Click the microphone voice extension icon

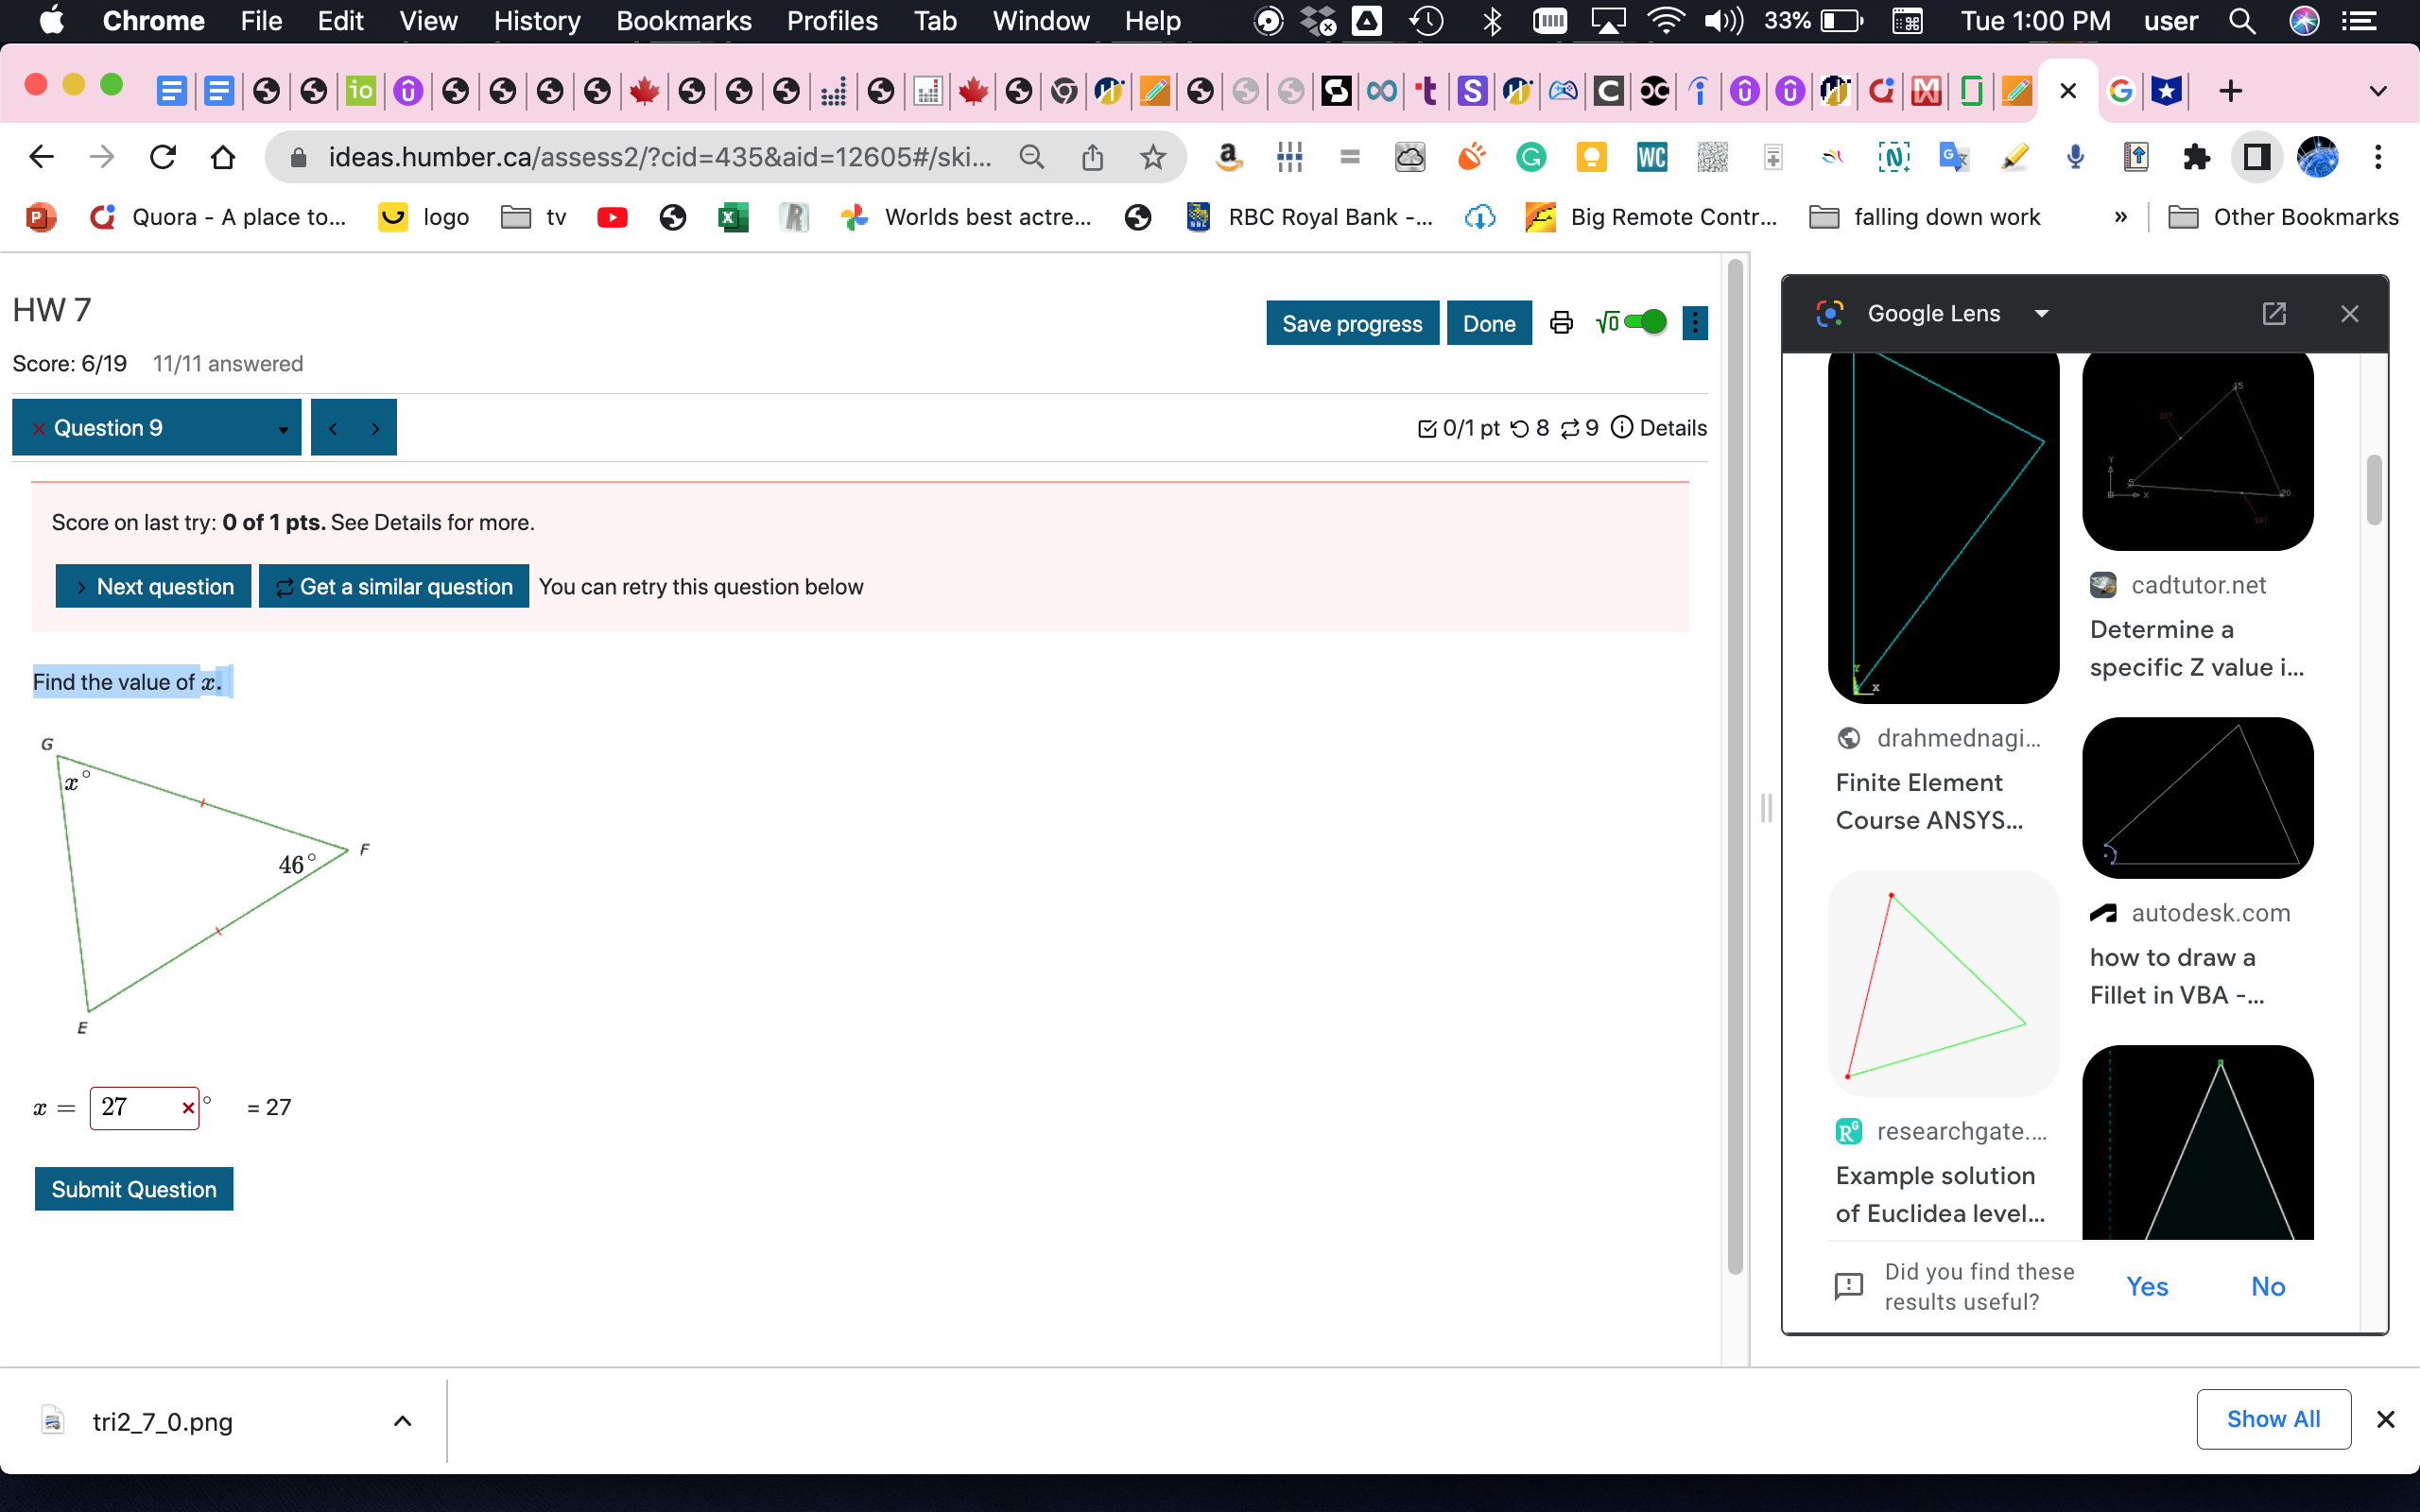2074,156
